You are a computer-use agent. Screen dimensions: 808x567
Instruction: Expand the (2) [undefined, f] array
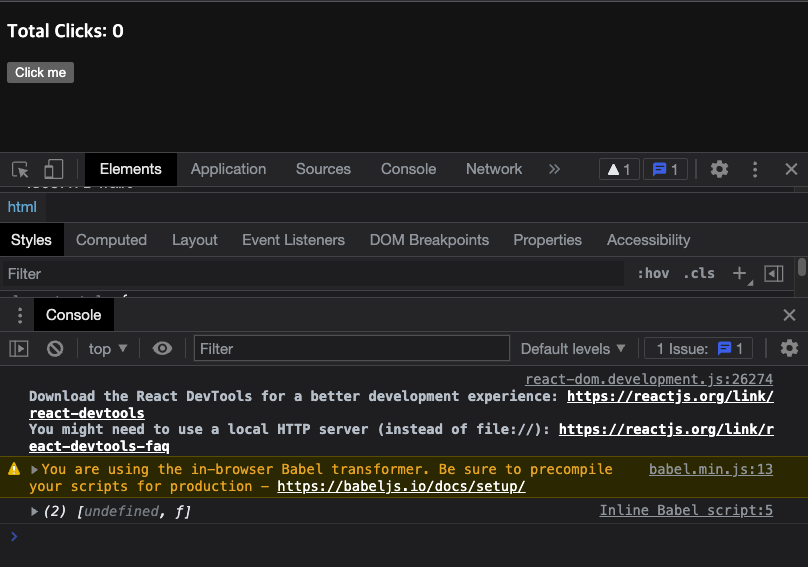34,511
